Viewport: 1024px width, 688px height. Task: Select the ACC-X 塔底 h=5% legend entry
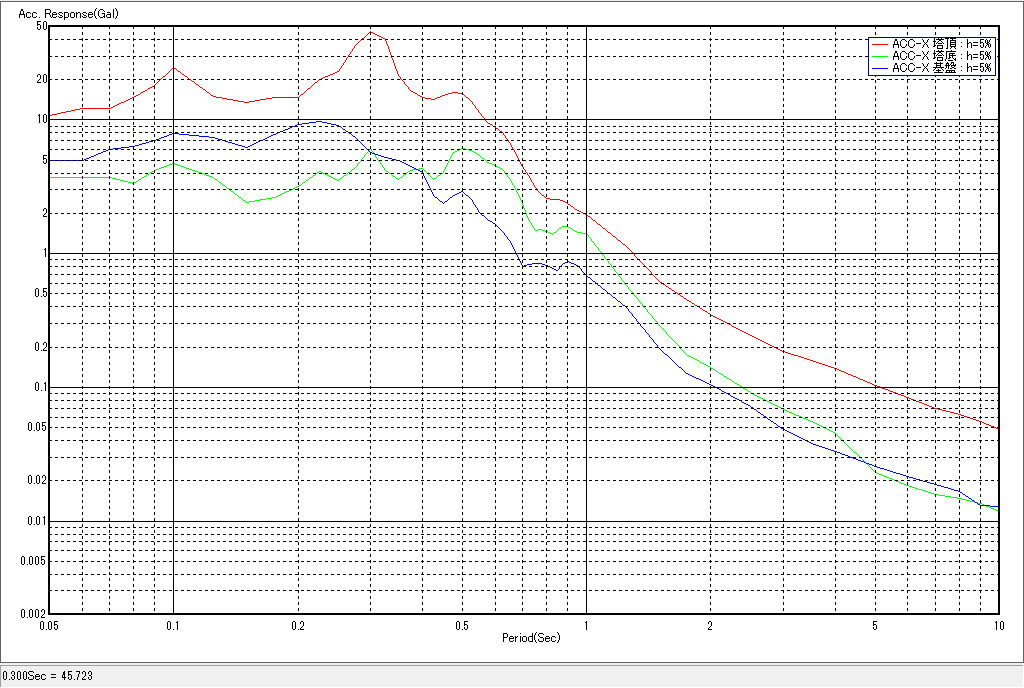click(941, 56)
